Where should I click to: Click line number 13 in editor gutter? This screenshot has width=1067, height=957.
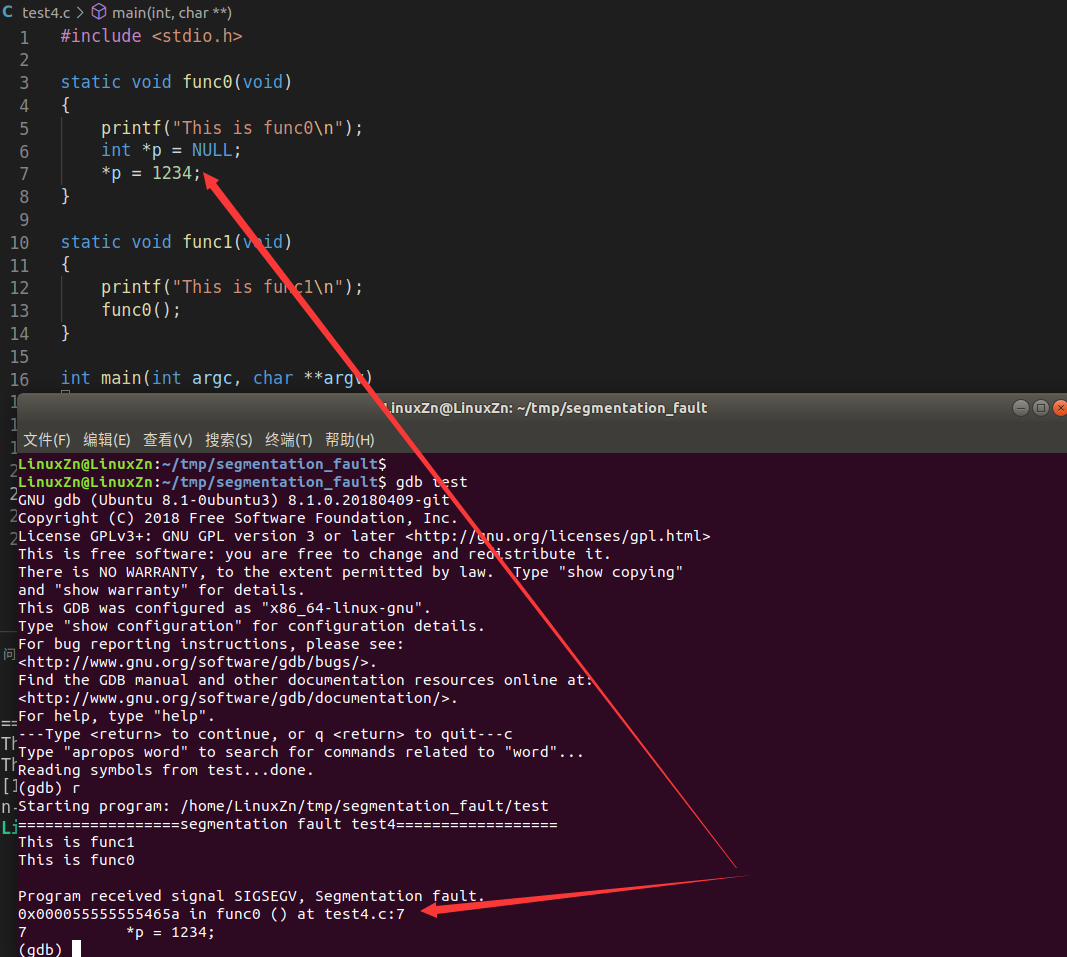(20, 310)
